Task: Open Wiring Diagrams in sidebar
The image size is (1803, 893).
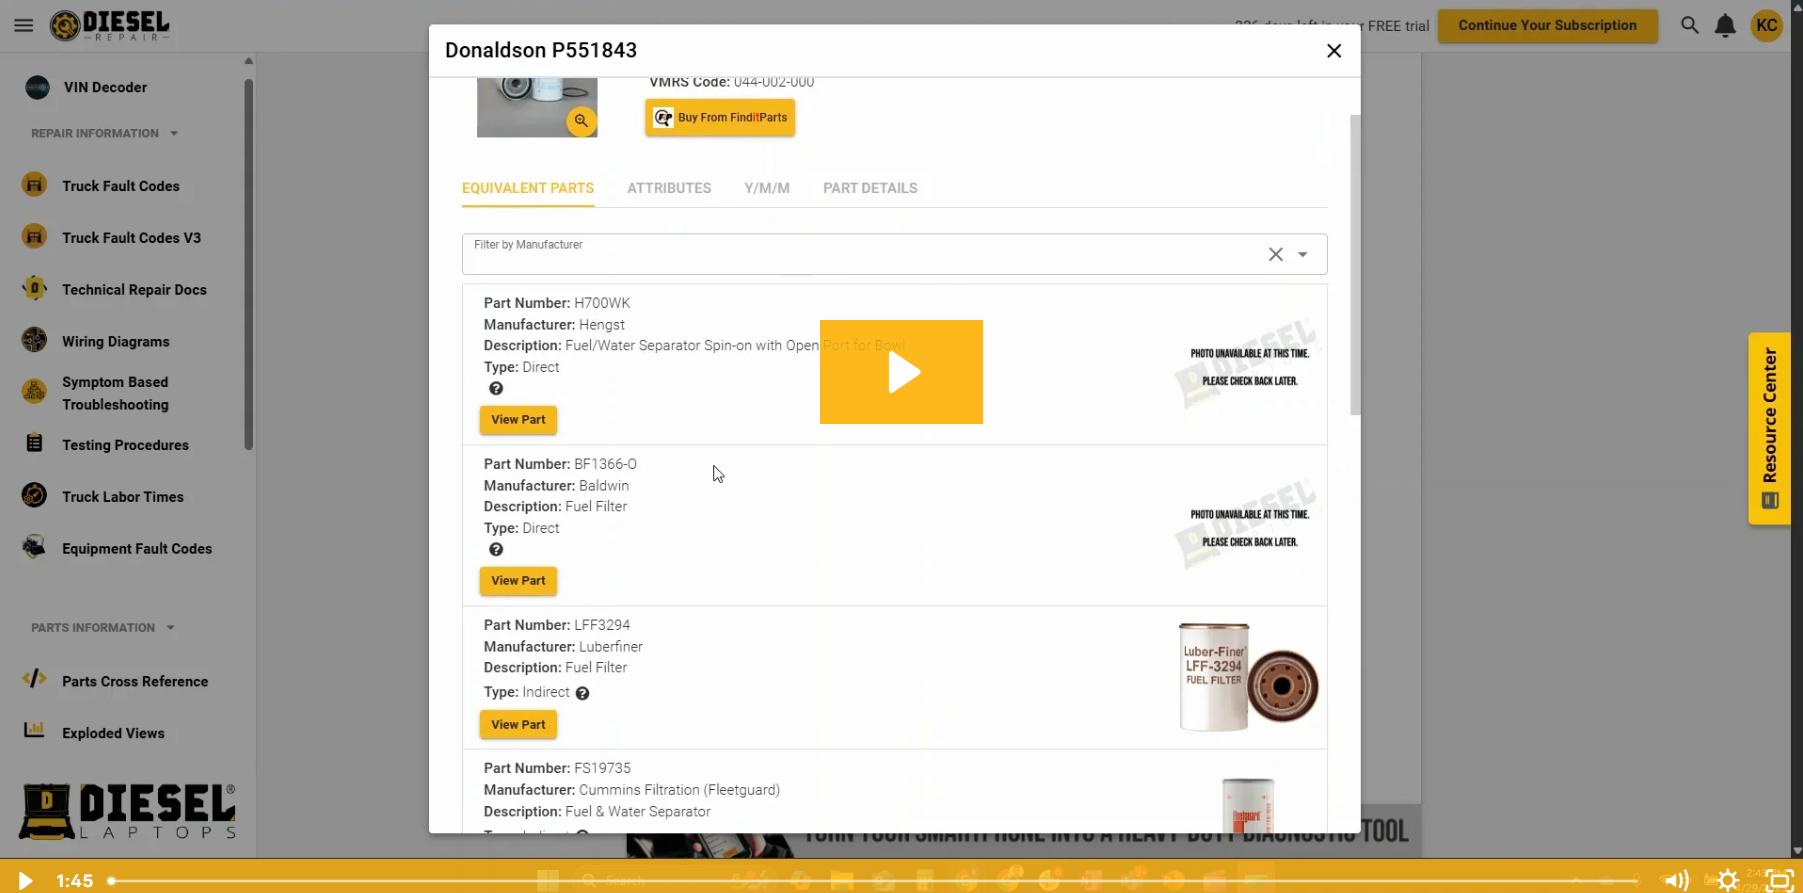Action: coord(115,342)
